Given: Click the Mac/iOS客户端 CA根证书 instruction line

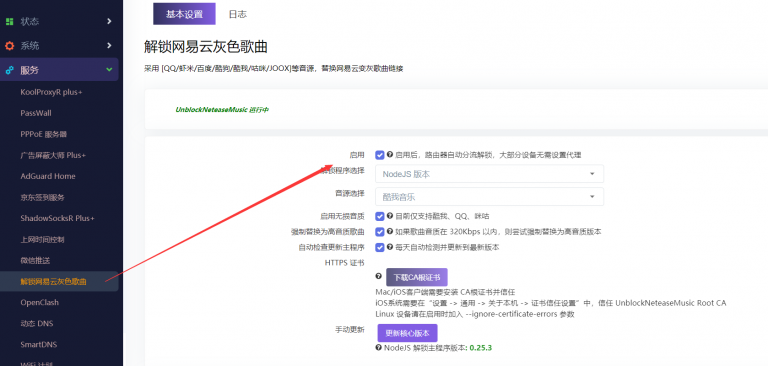Looking at the screenshot, I should (445, 292).
